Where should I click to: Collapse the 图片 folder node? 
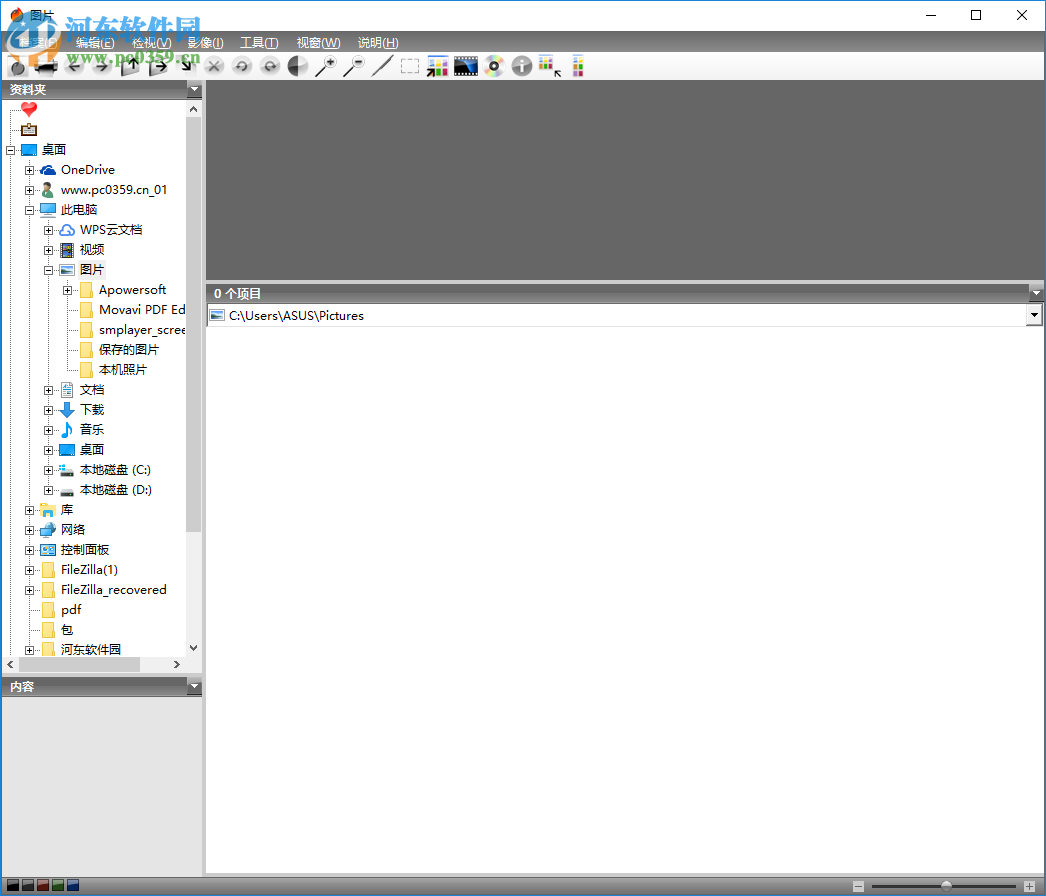point(49,270)
